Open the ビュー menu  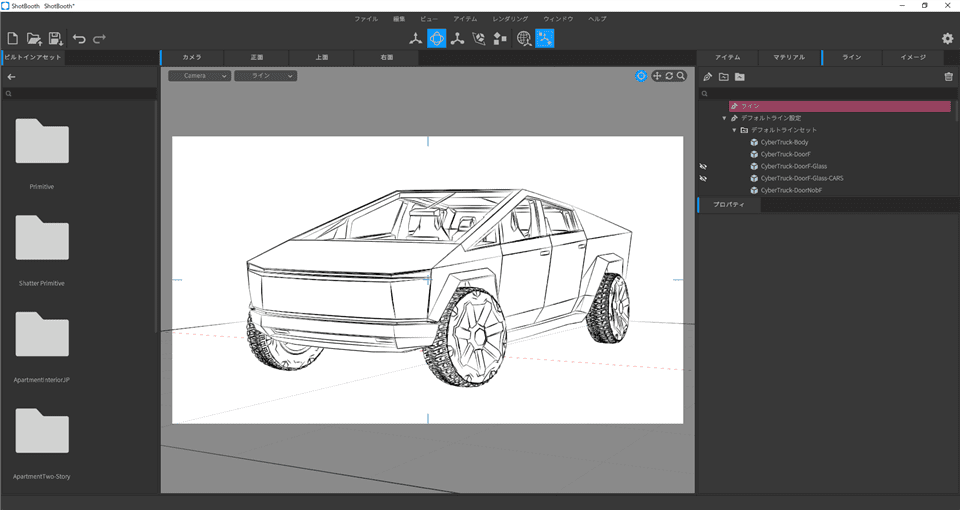click(x=429, y=19)
